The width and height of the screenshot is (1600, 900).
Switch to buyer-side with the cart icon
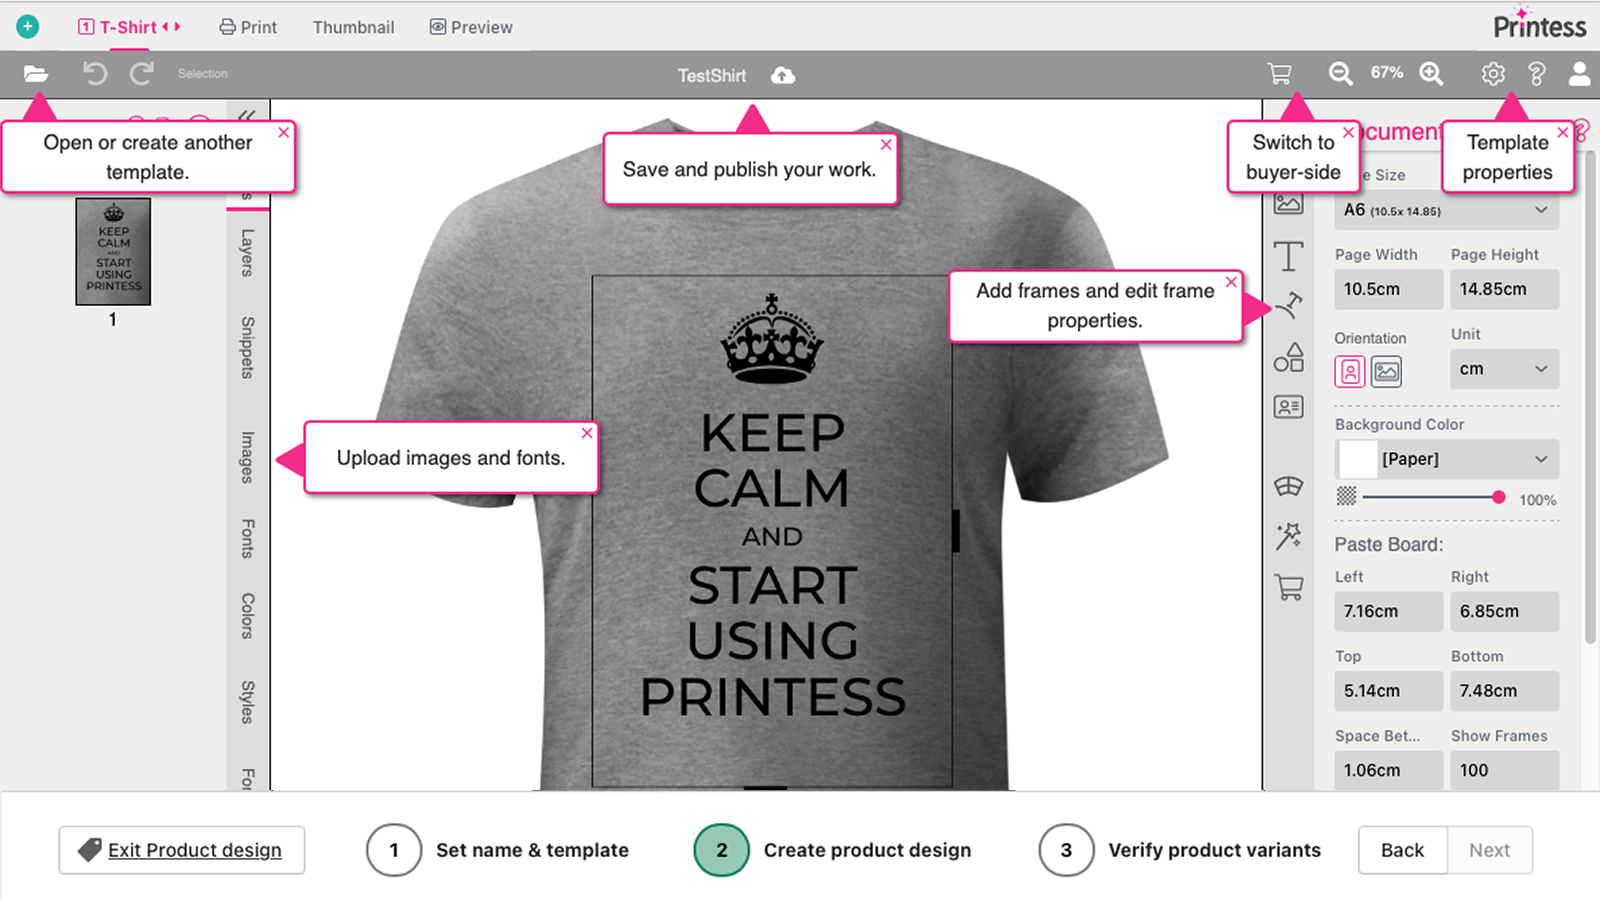[1279, 74]
